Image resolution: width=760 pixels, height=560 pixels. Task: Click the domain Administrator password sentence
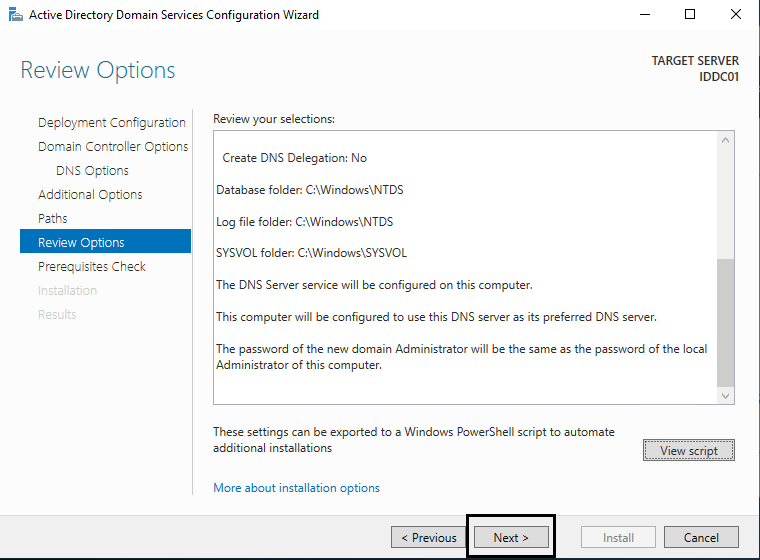click(461, 357)
